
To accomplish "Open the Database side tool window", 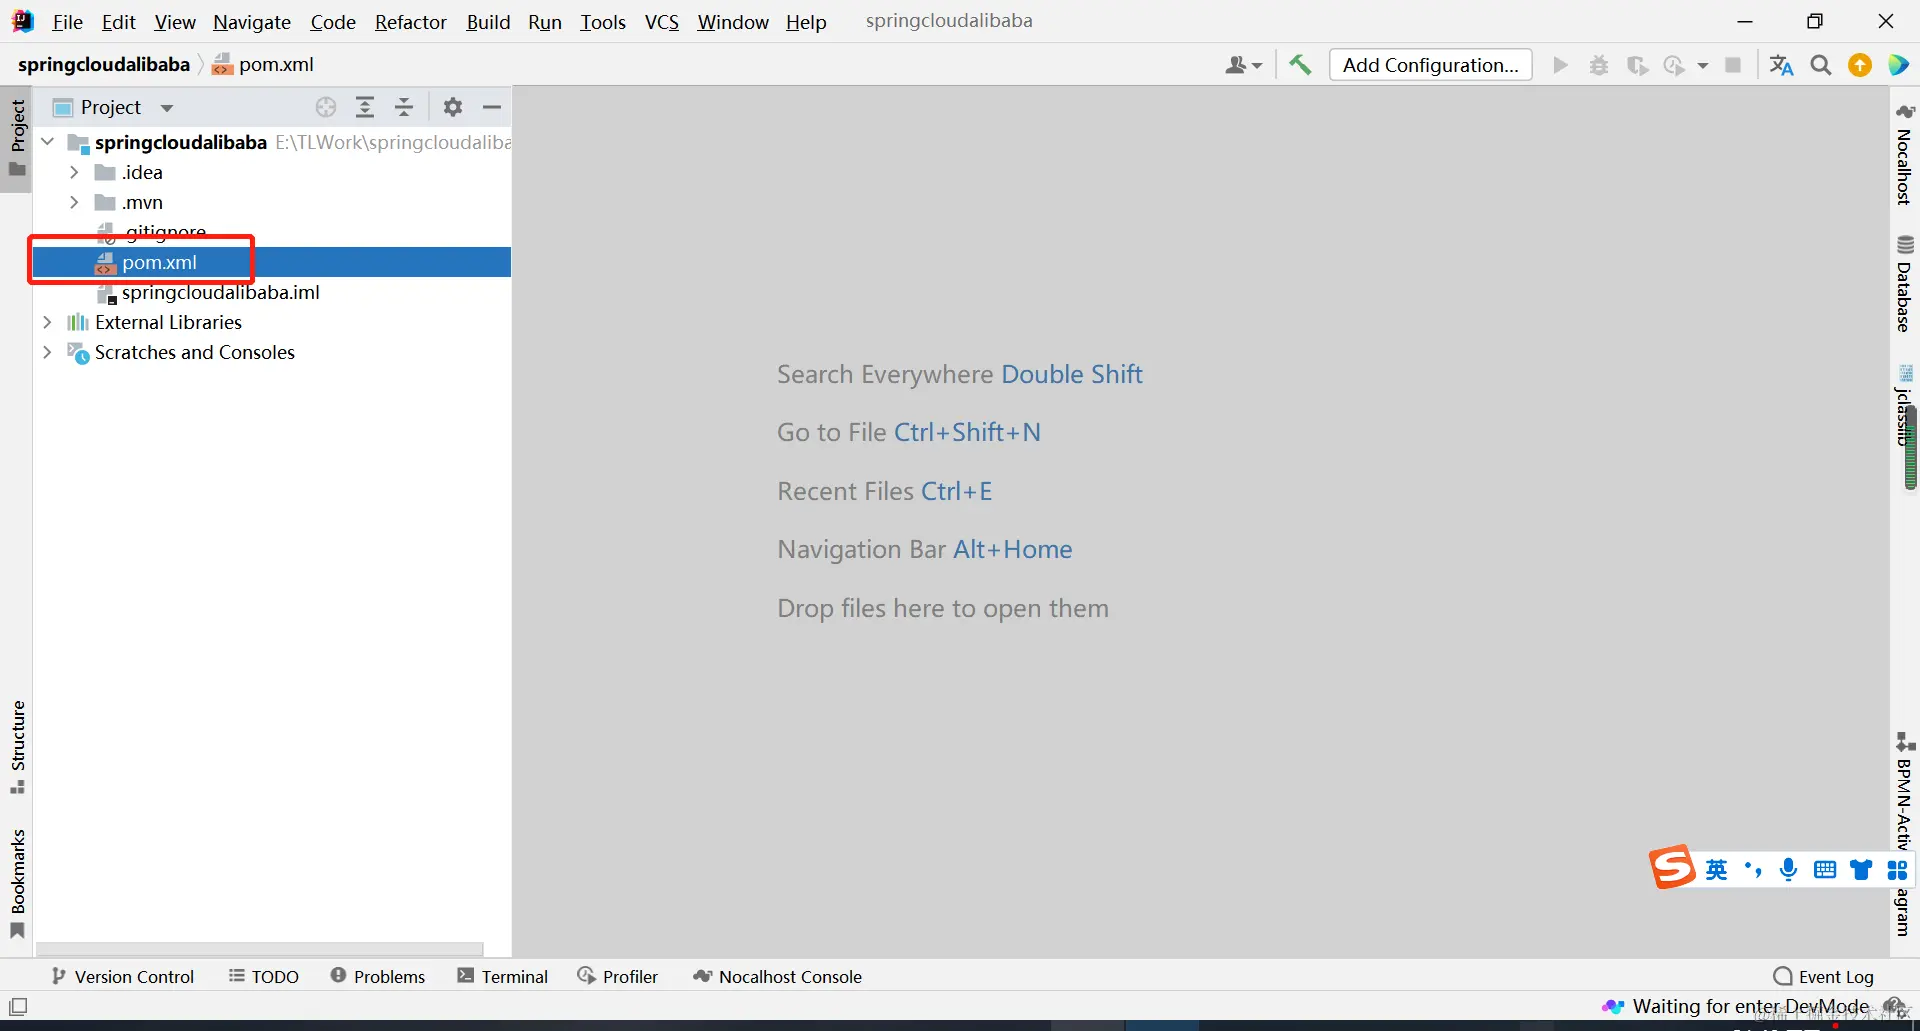I will tap(1905, 284).
